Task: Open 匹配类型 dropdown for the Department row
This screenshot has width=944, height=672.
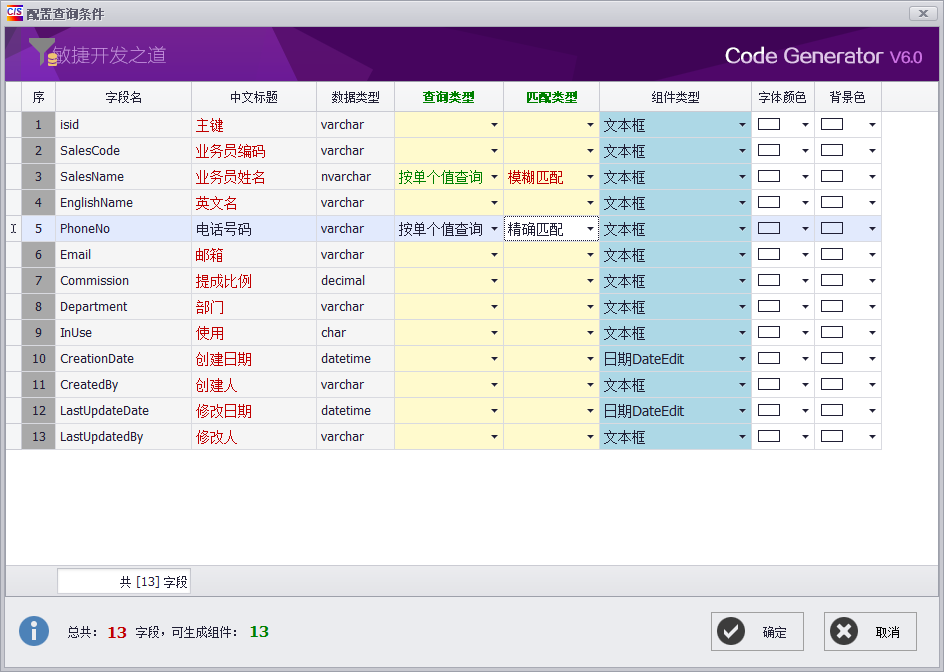Action: click(x=590, y=306)
